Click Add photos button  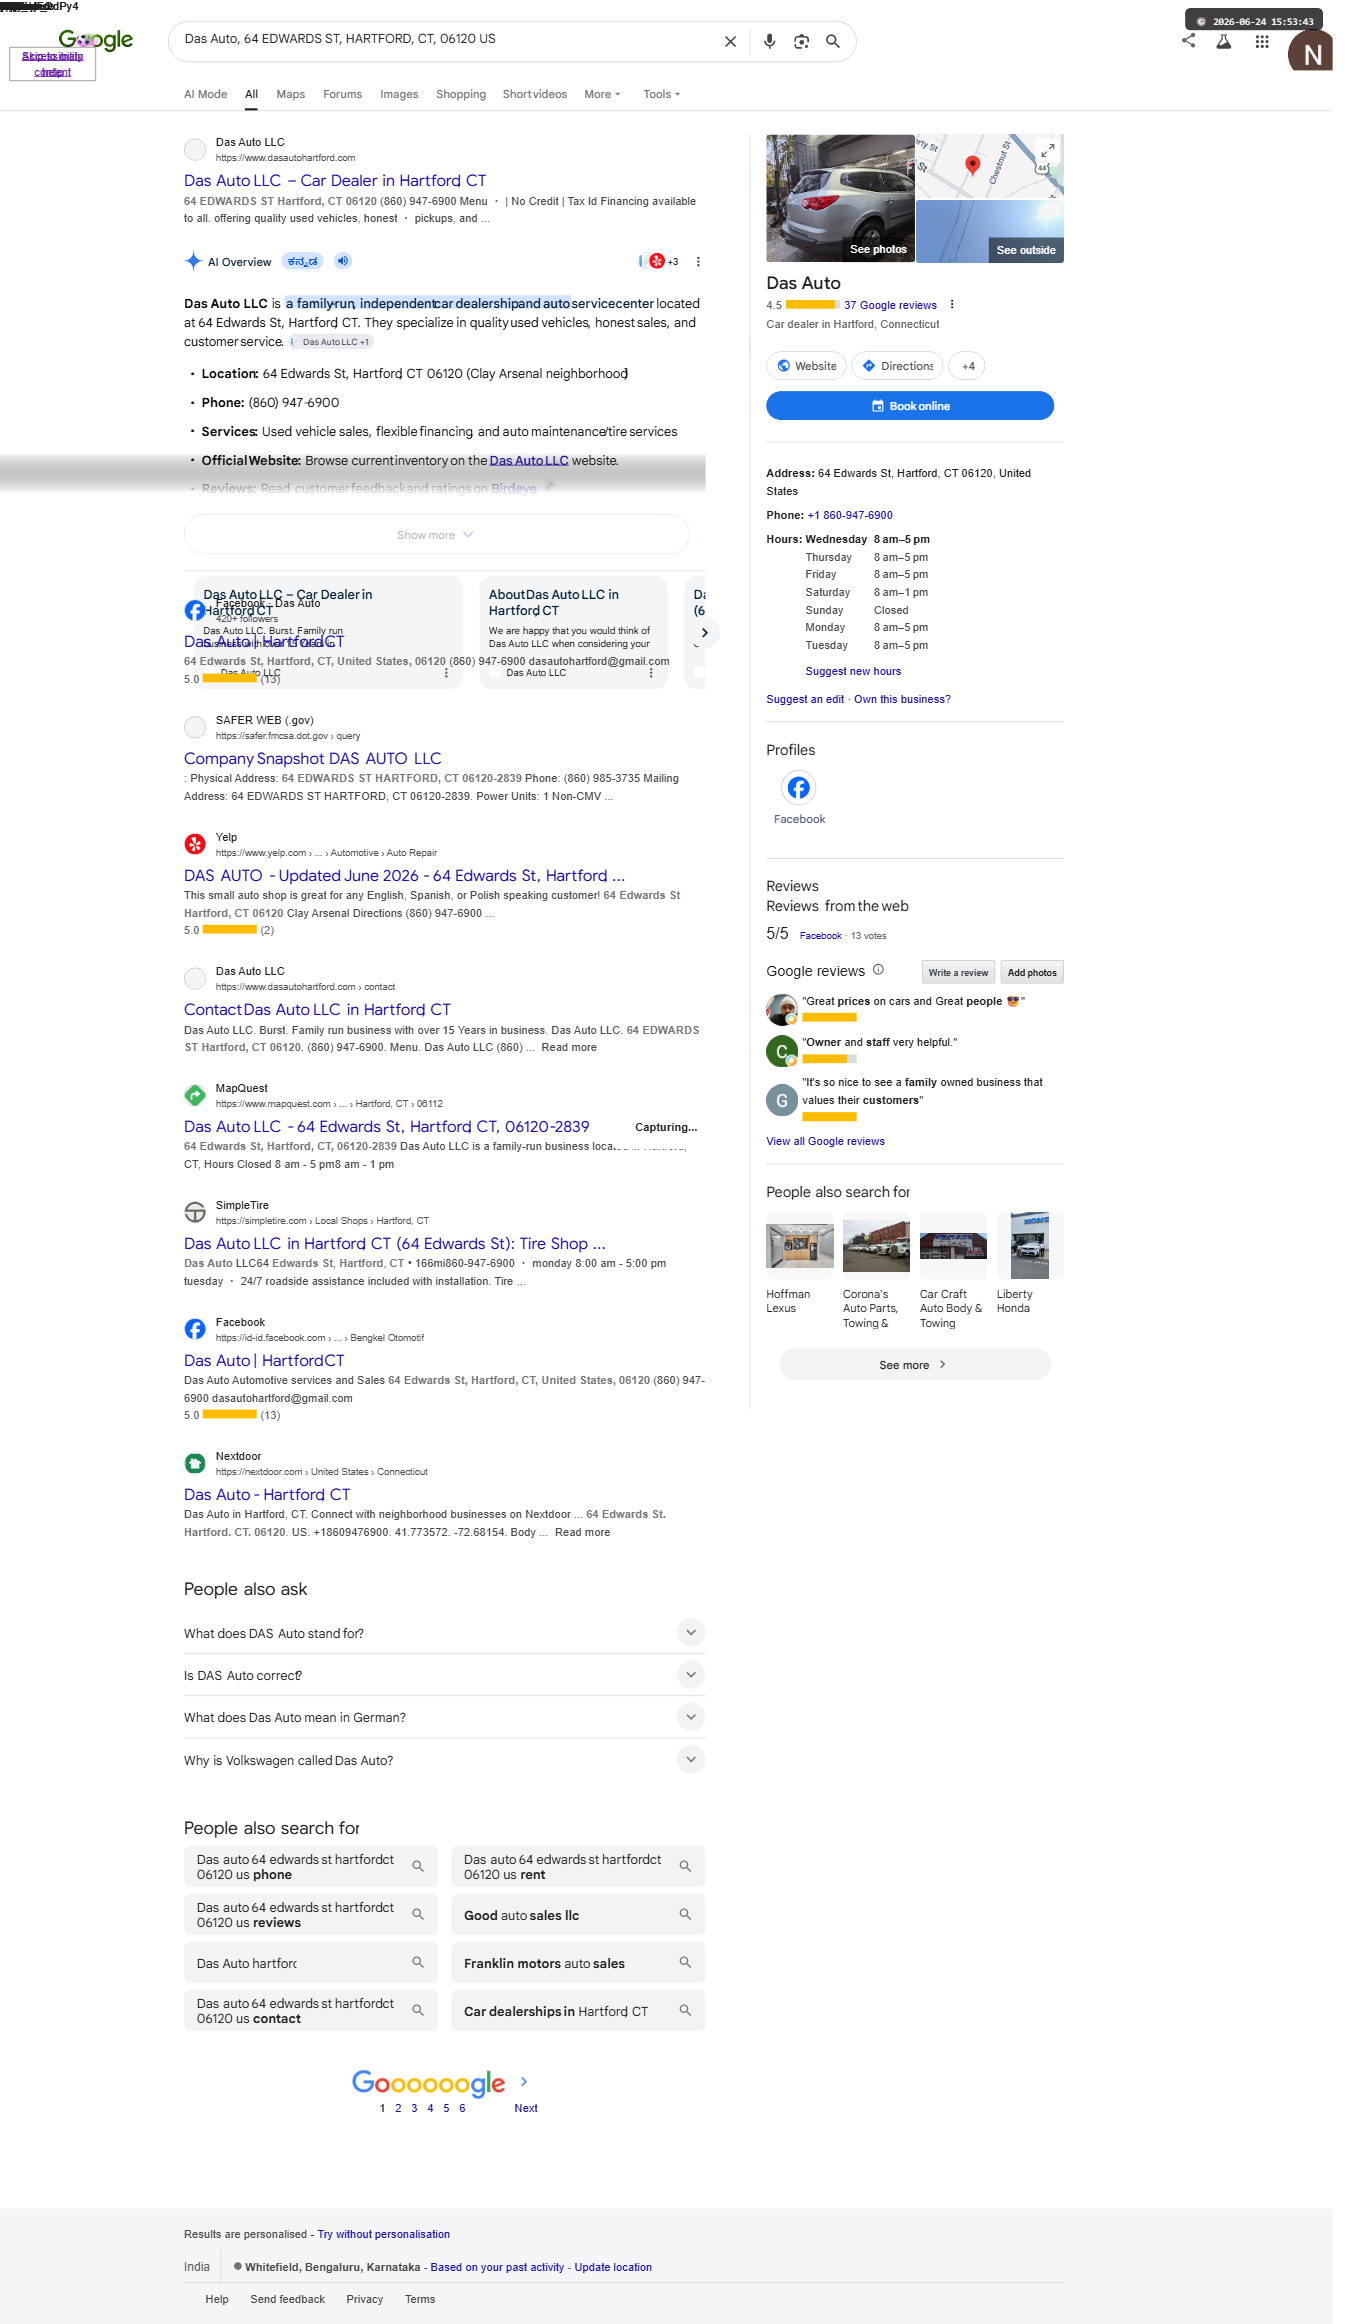(1032, 972)
